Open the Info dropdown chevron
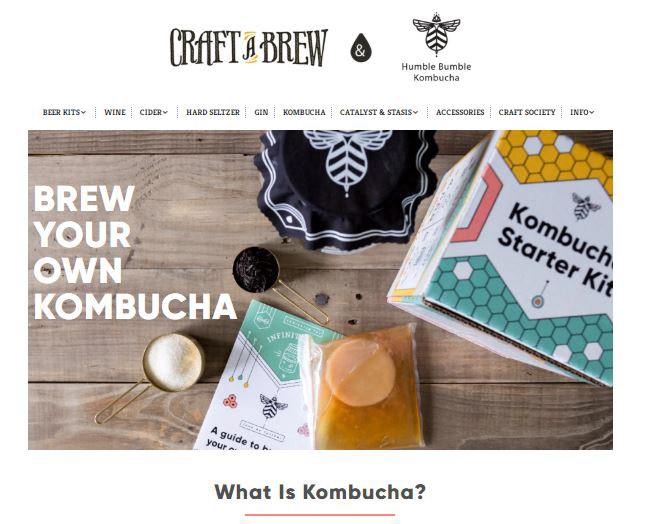 coord(592,112)
